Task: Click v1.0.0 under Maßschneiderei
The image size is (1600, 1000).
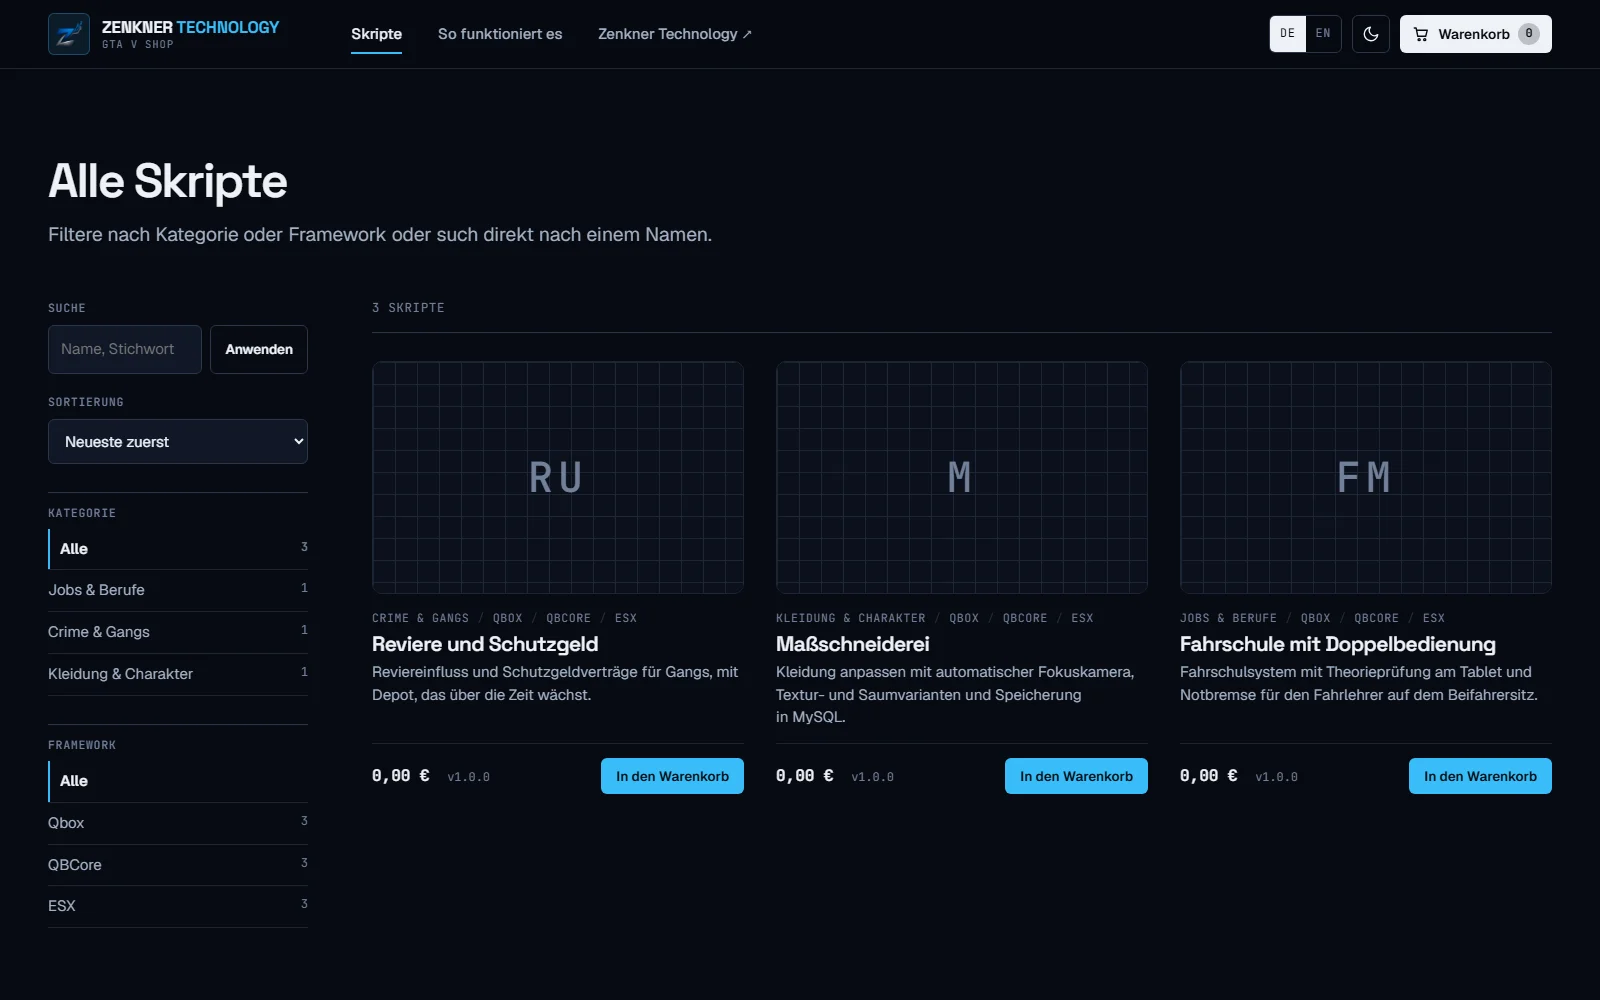Action: tap(872, 777)
